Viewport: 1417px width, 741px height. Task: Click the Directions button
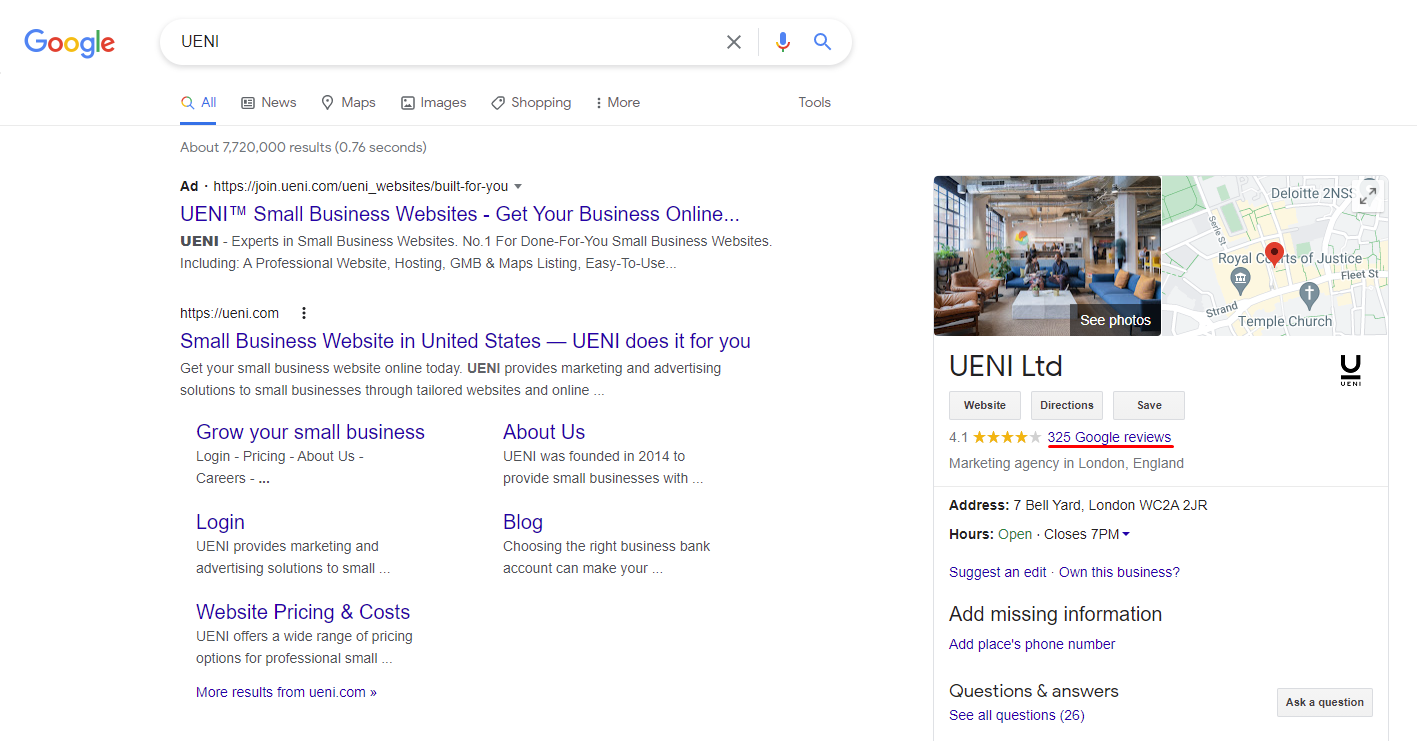point(1066,405)
